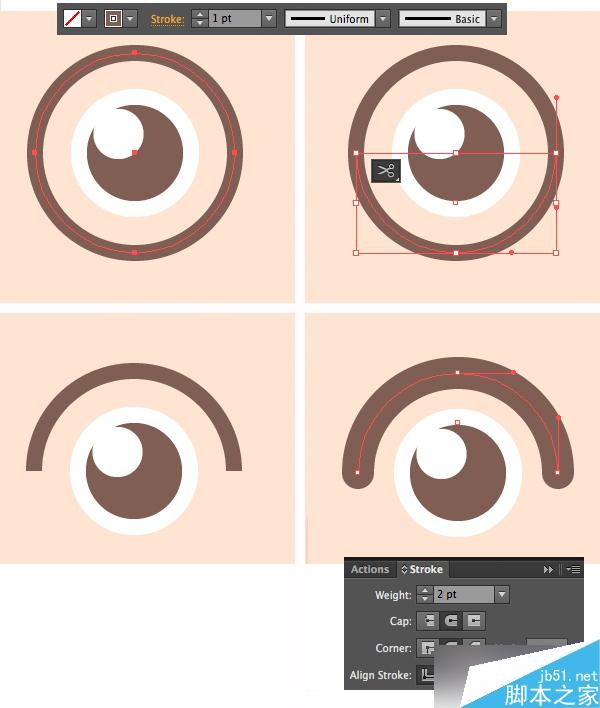600x708 pixels.
Task: Open the Stroke panel options menu
Action: coord(573,569)
